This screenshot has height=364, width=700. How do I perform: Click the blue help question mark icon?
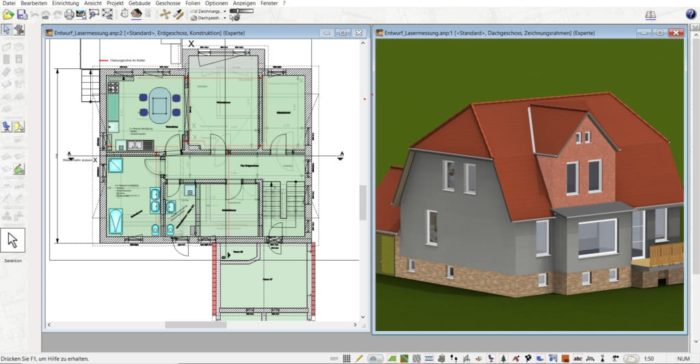691,14
